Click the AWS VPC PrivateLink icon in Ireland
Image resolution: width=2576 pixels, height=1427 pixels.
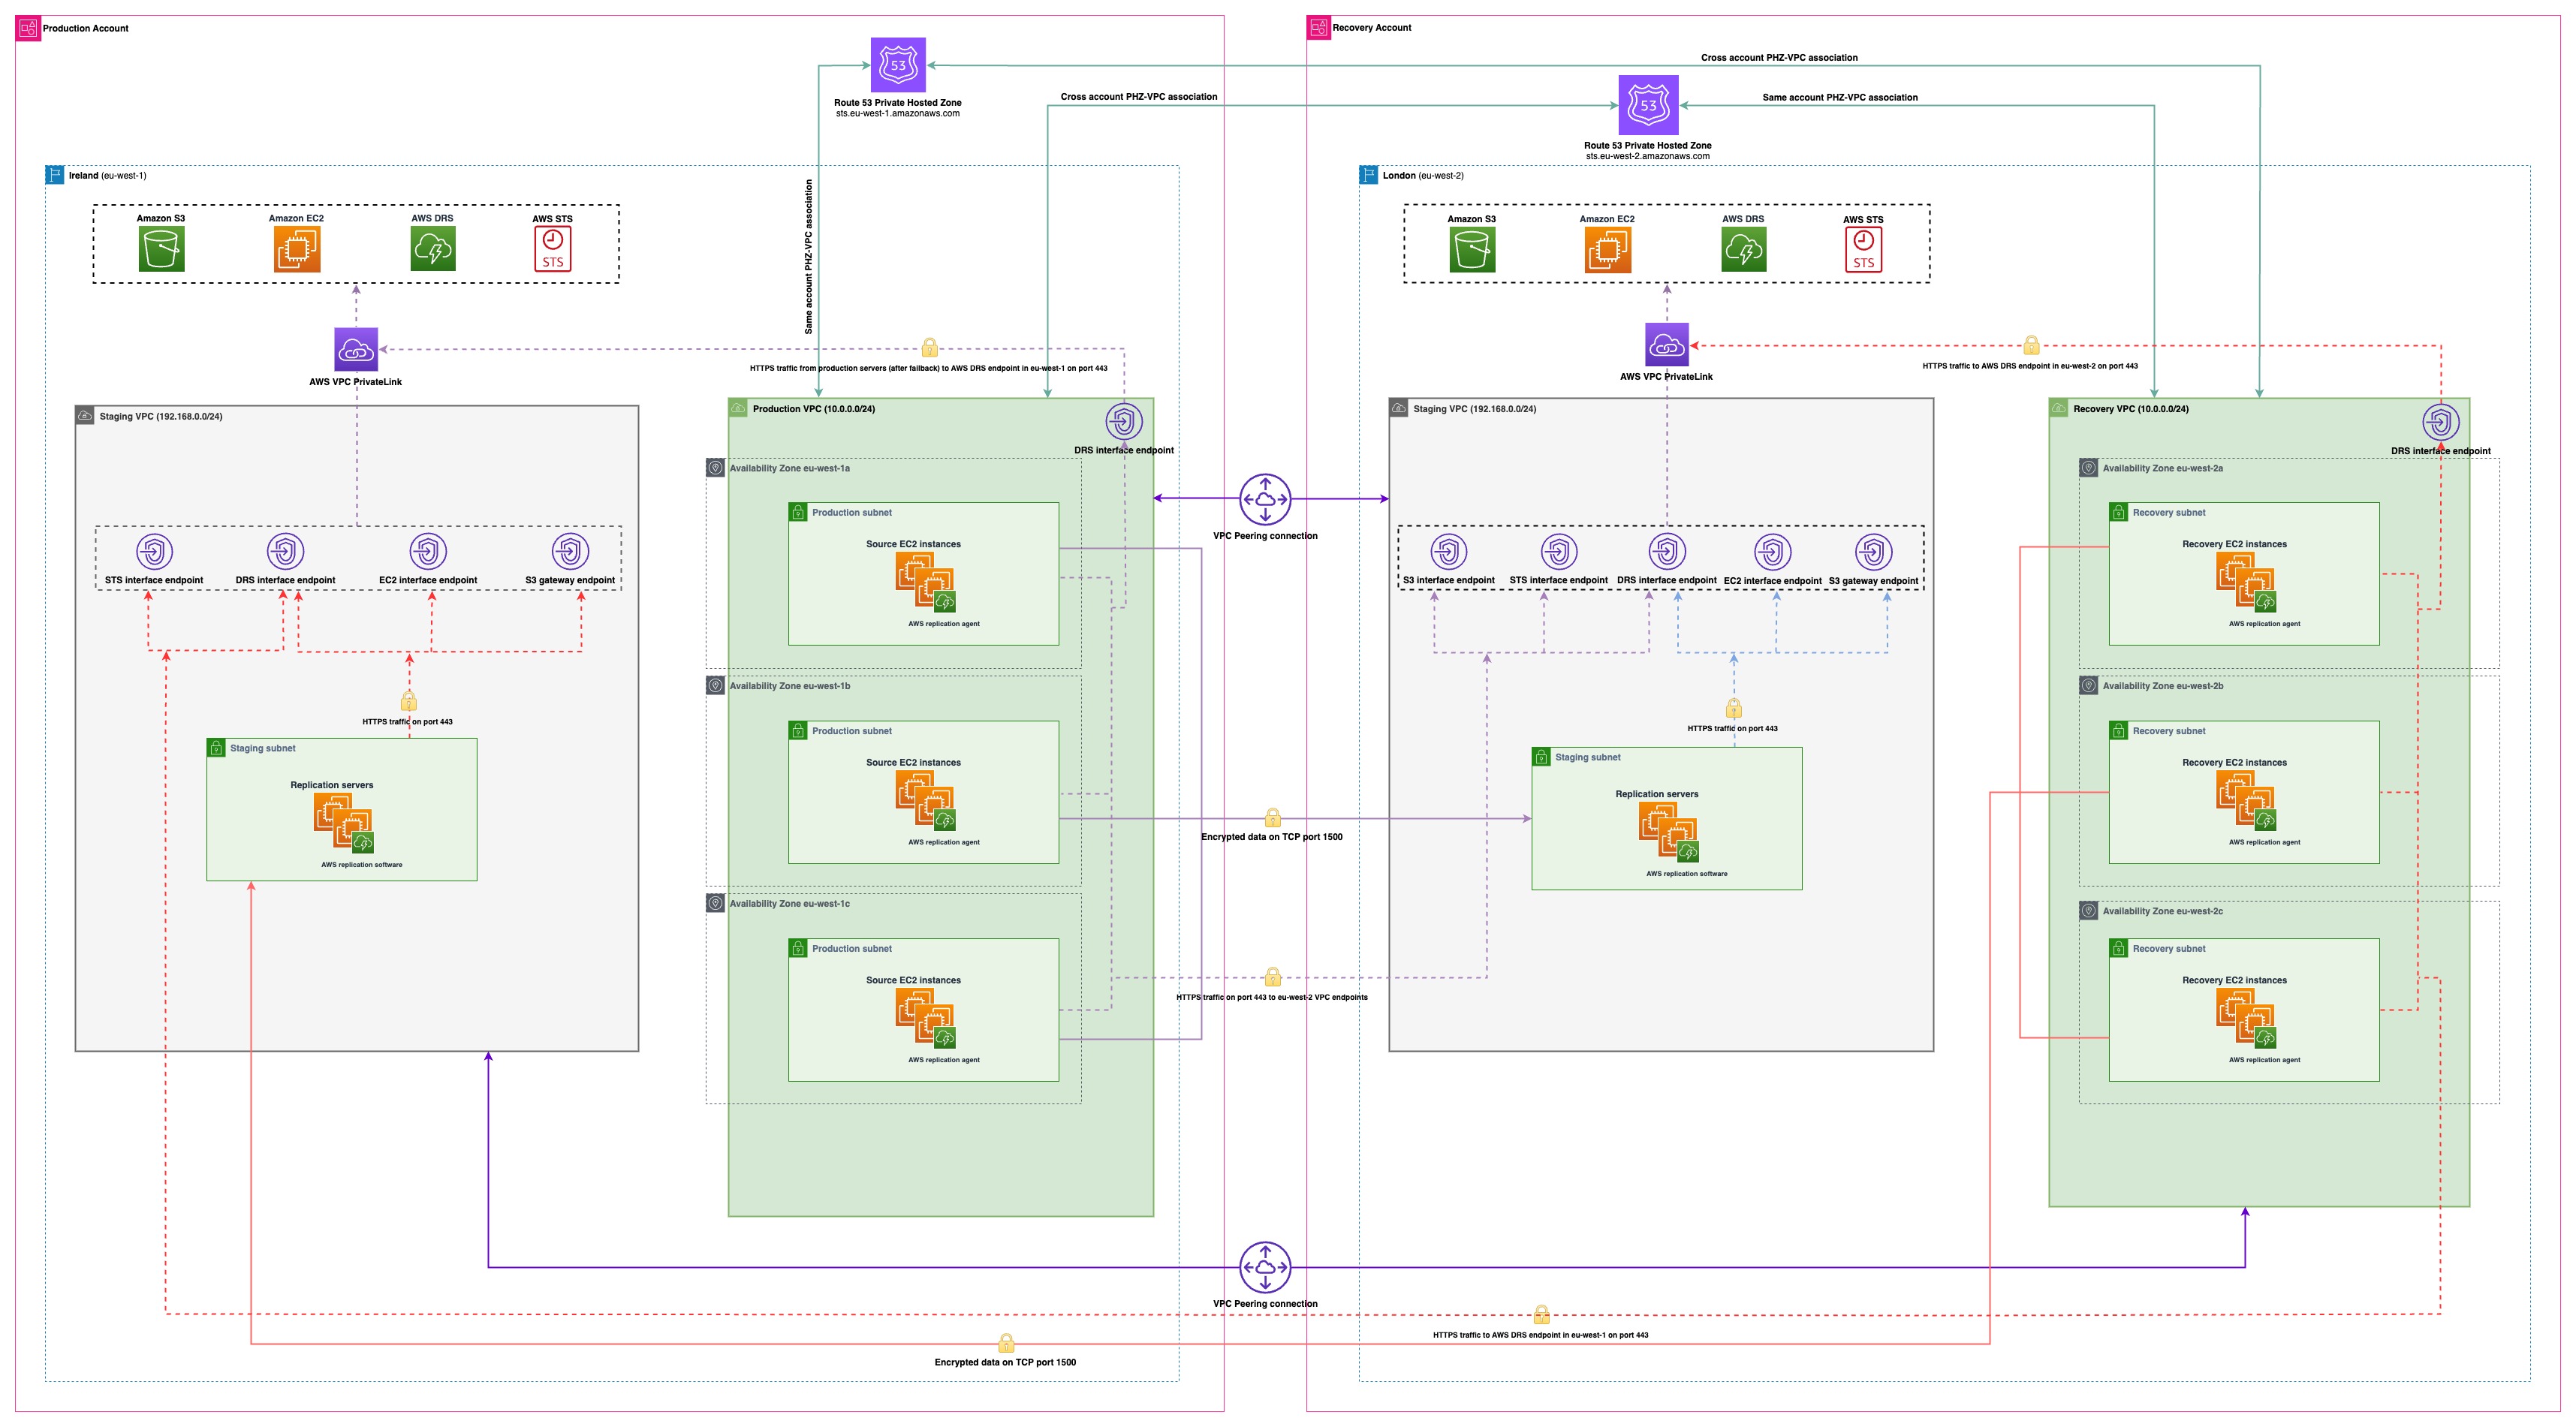356,350
